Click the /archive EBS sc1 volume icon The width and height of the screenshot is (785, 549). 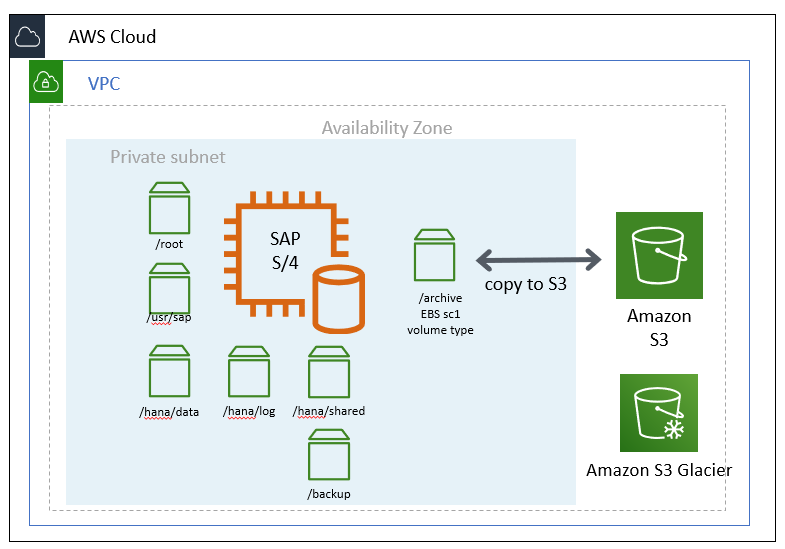[434, 256]
